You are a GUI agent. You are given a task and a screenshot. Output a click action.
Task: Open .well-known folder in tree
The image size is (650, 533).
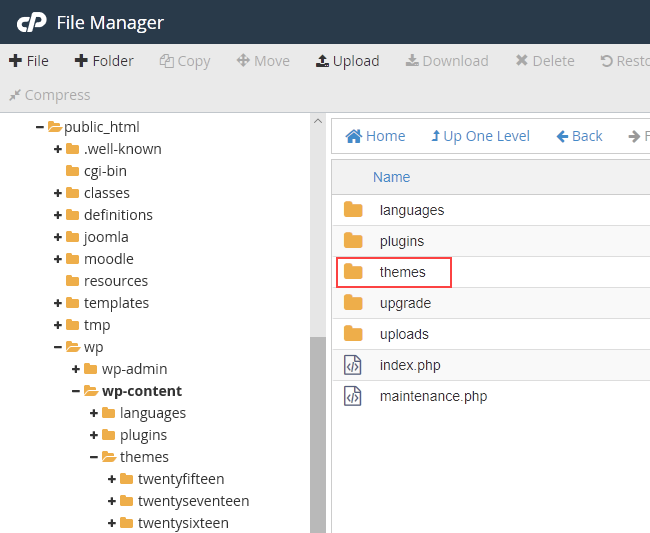(123, 149)
